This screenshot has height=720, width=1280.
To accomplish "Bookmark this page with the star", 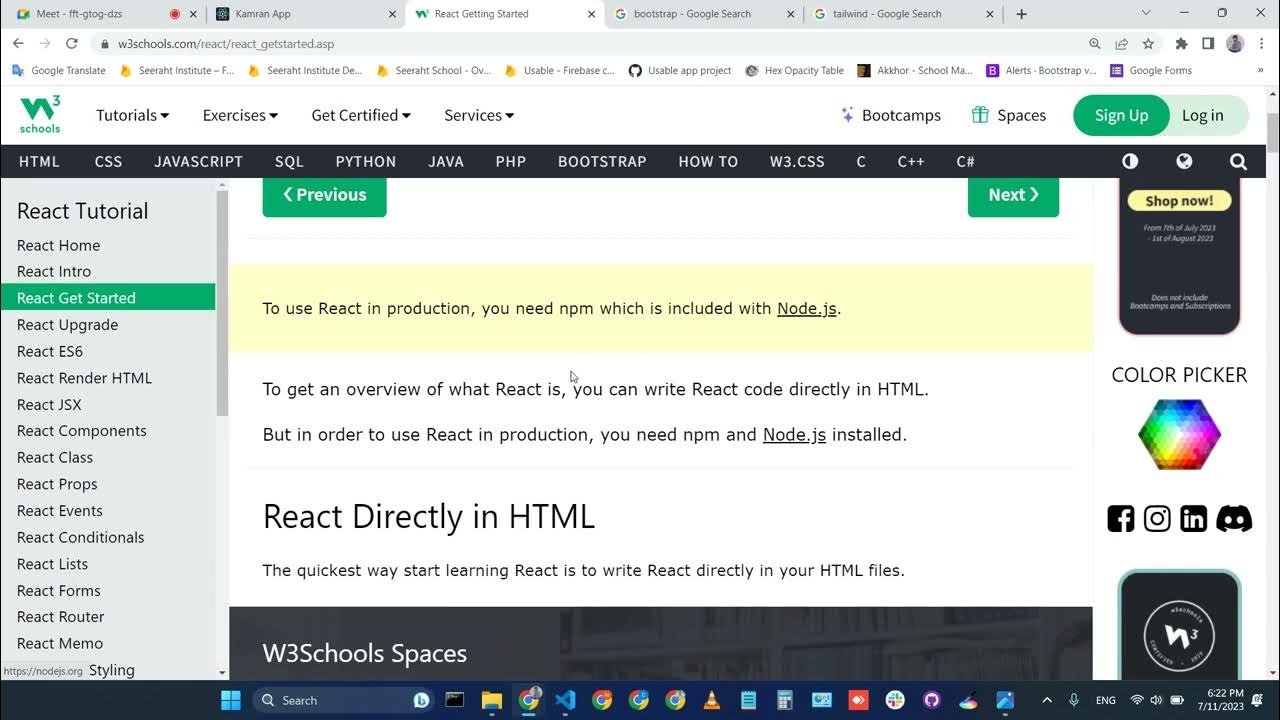I will pos(1148,44).
